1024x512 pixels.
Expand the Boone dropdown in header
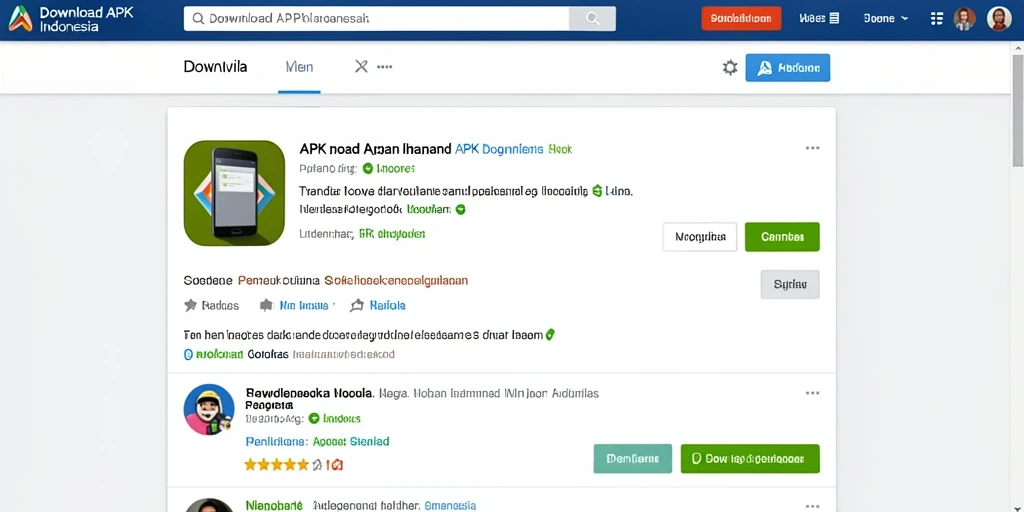[886, 19]
